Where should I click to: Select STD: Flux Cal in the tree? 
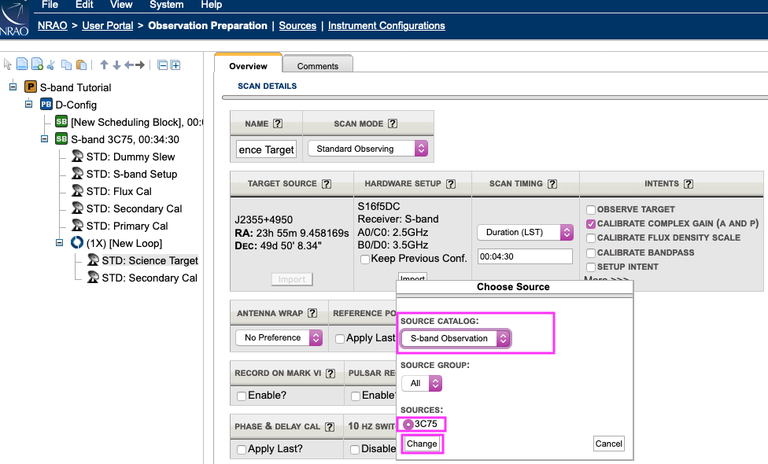pyautogui.click(x=118, y=191)
